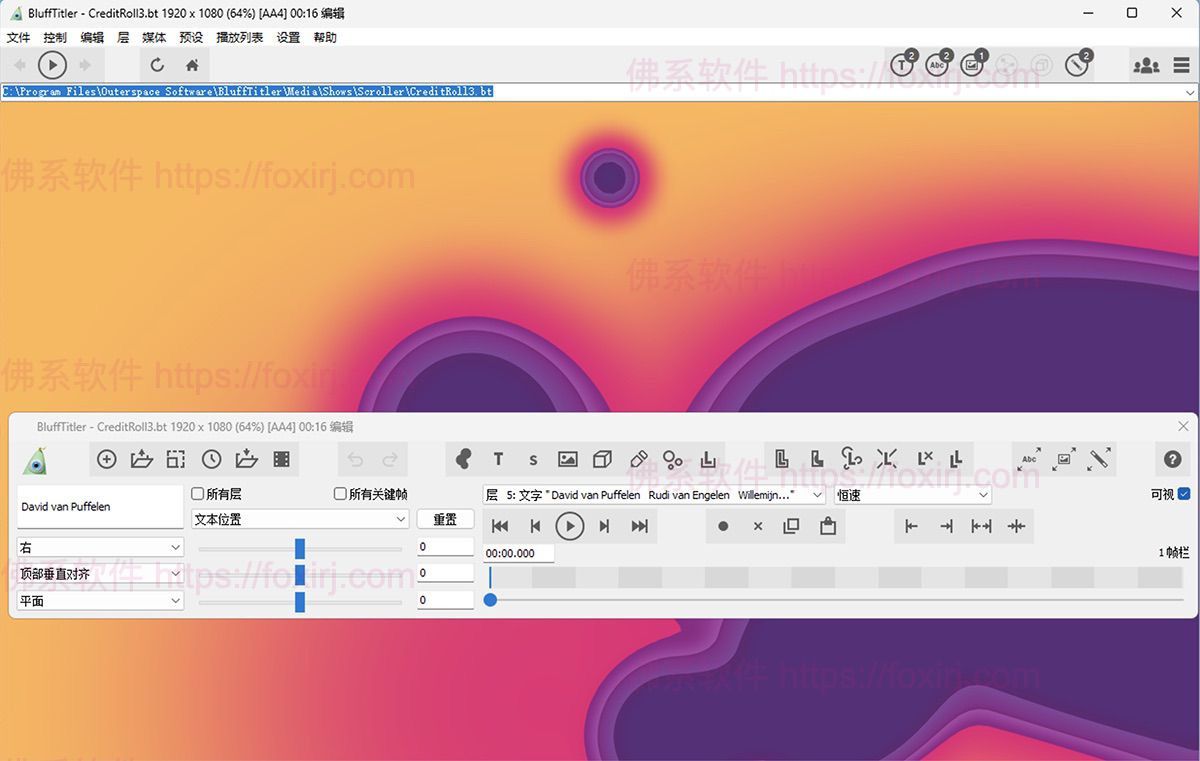Add a new text layer
The height and width of the screenshot is (761, 1200).
[x=498, y=459]
